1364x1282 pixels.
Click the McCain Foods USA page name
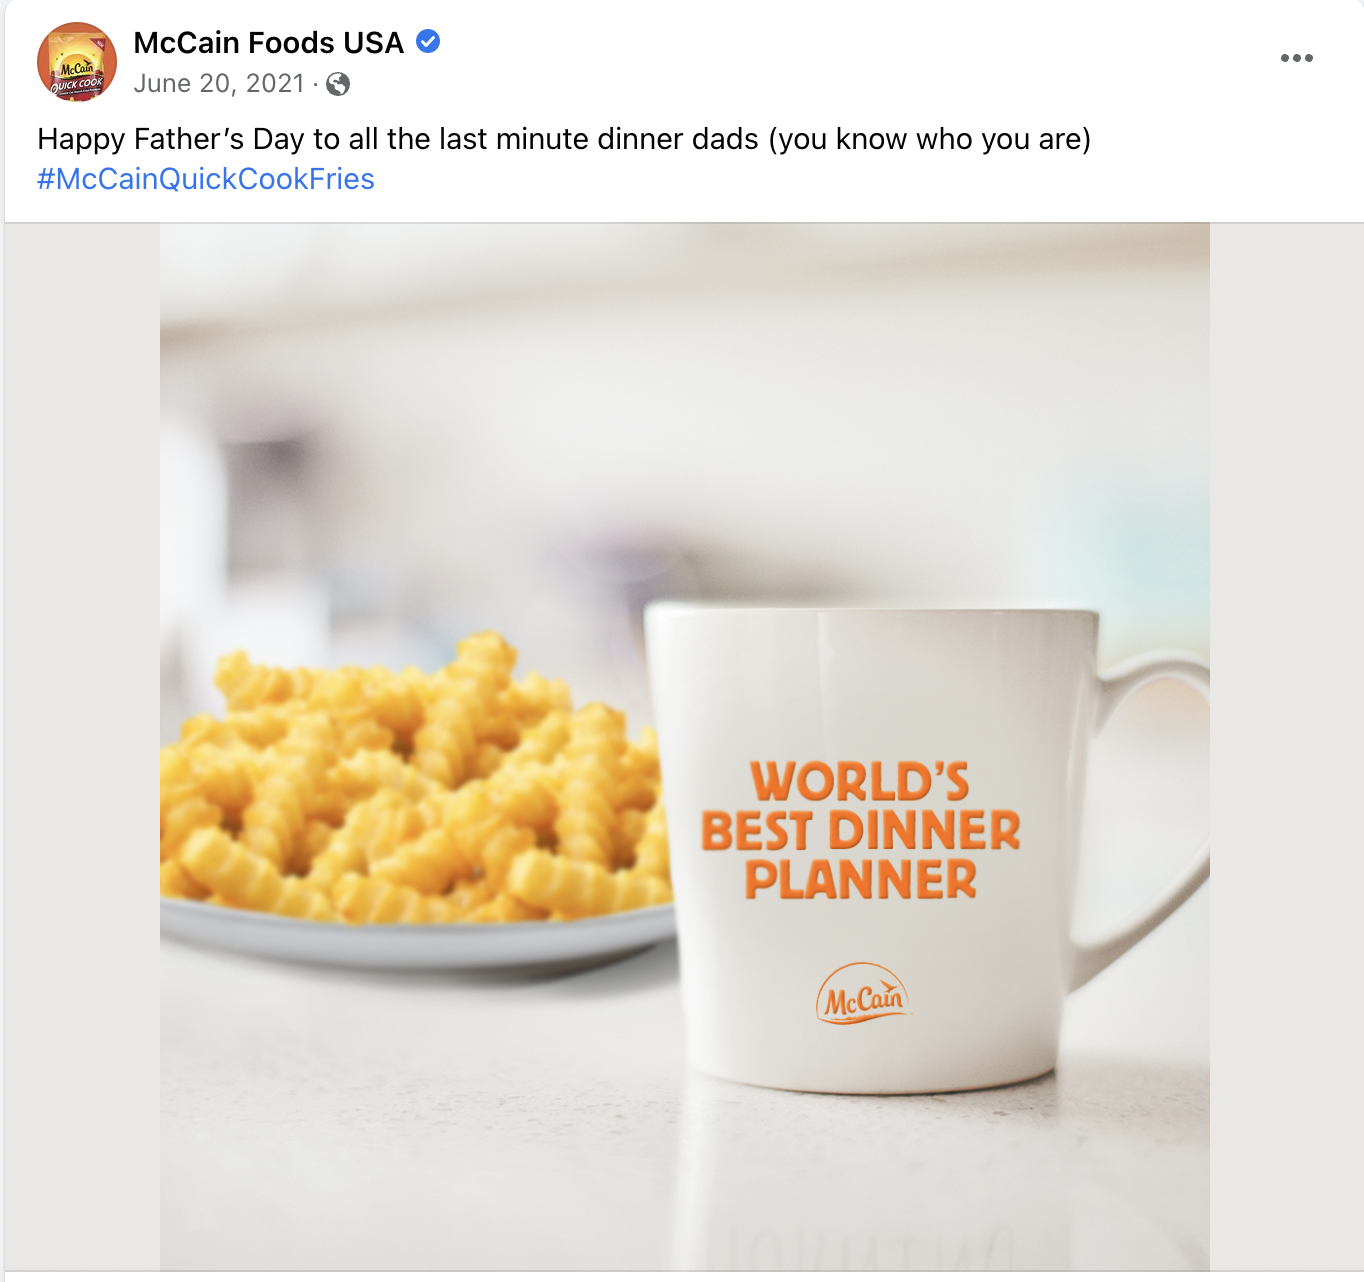(268, 43)
